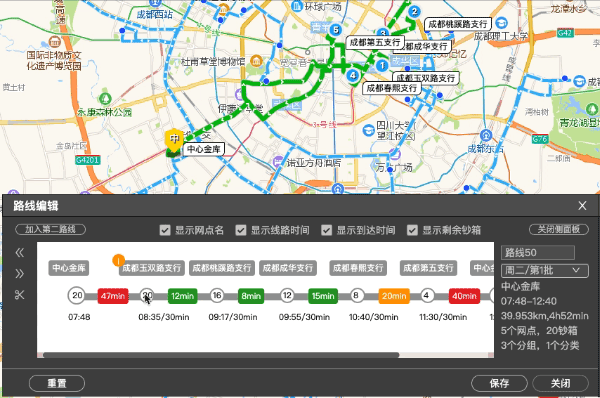
Task: Select the red 47min travel segment
Action: (x=113, y=296)
